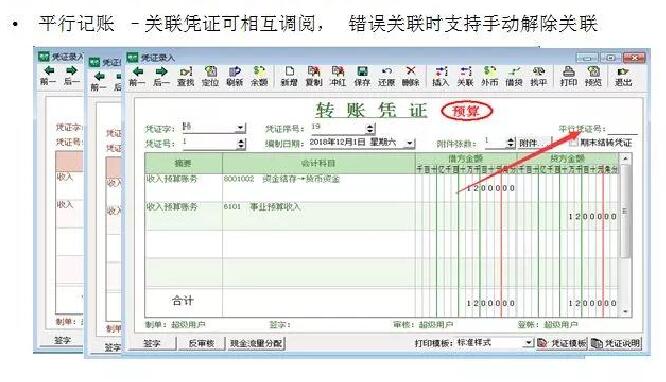This screenshot has height=382, width=666.
Task: Expand the 打印模板 template dropdown
Action: point(528,342)
